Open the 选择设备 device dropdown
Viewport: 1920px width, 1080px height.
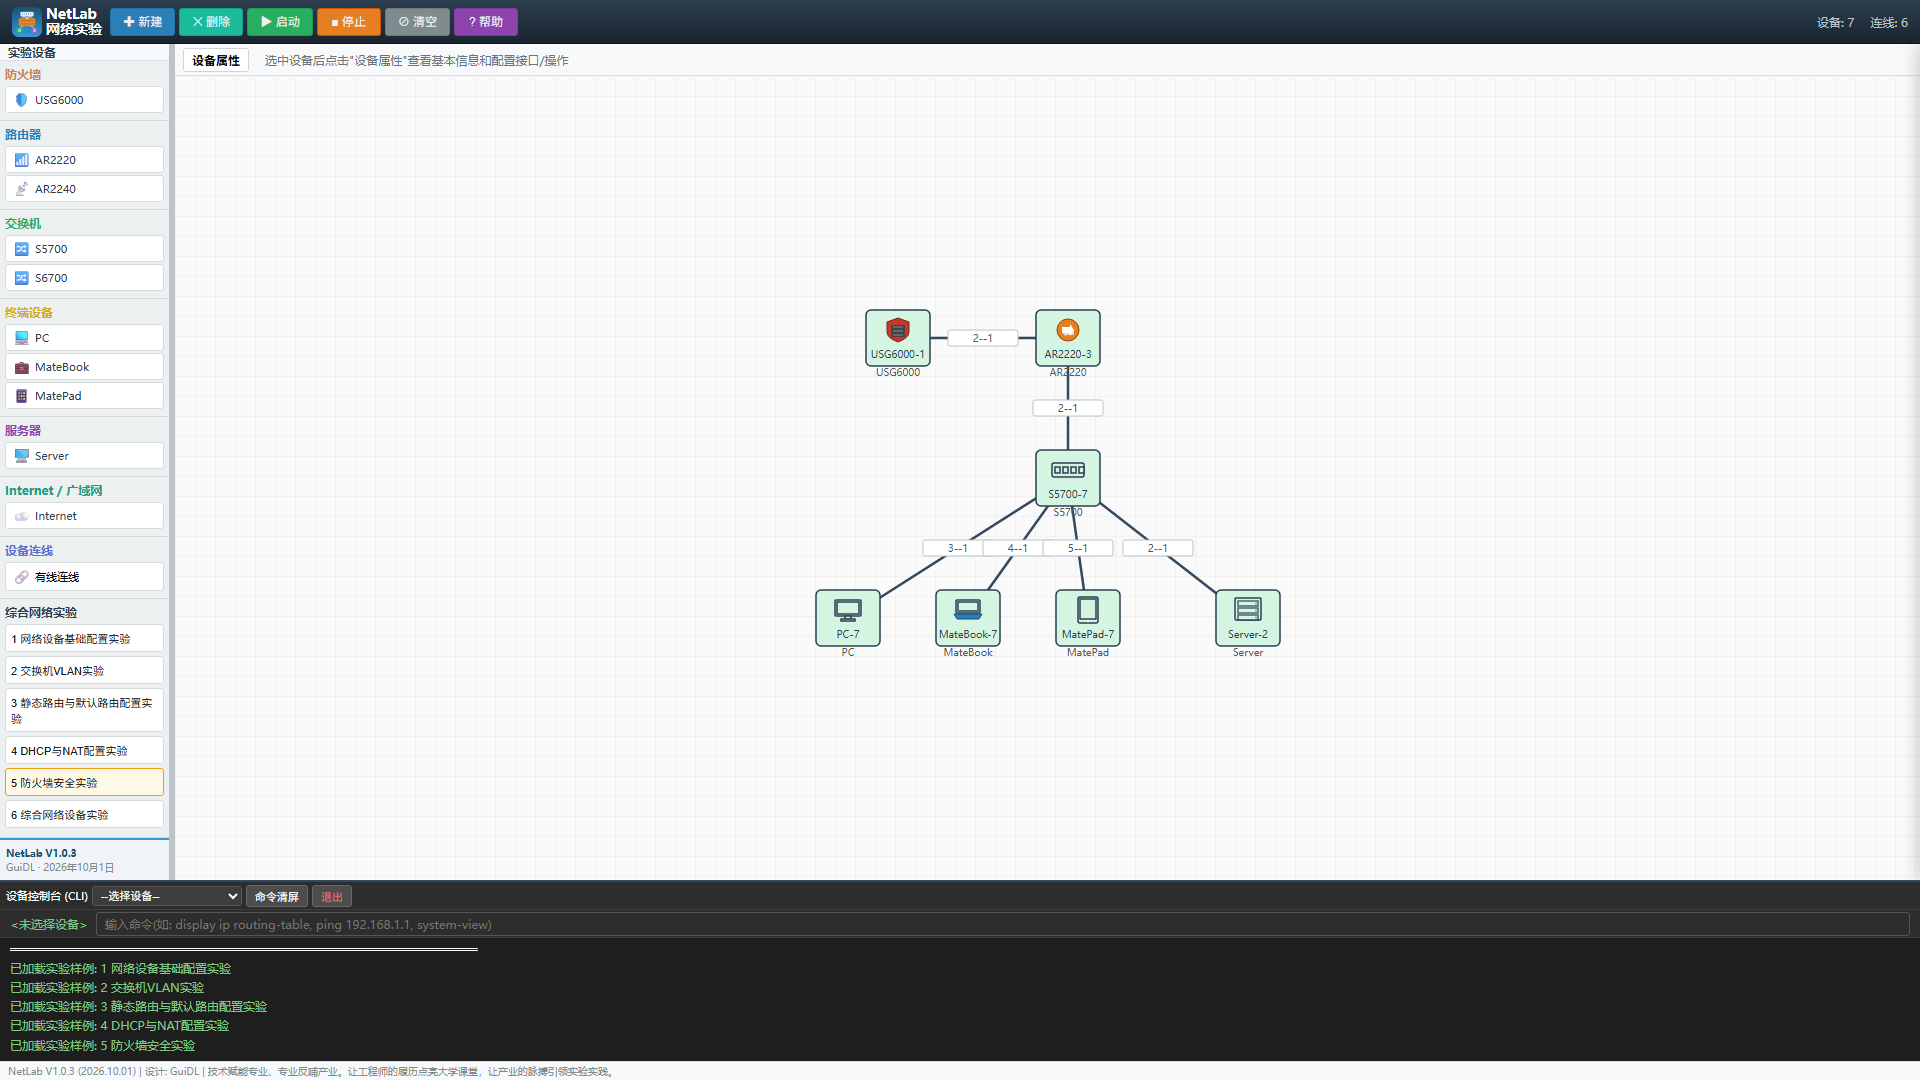tap(167, 896)
